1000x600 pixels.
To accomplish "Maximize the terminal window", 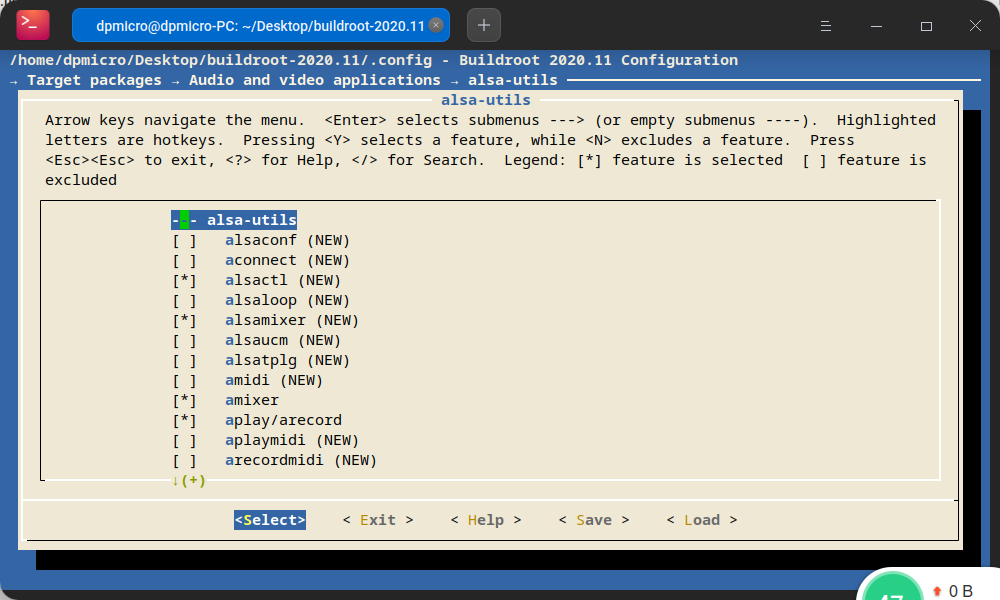I will click(x=926, y=26).
